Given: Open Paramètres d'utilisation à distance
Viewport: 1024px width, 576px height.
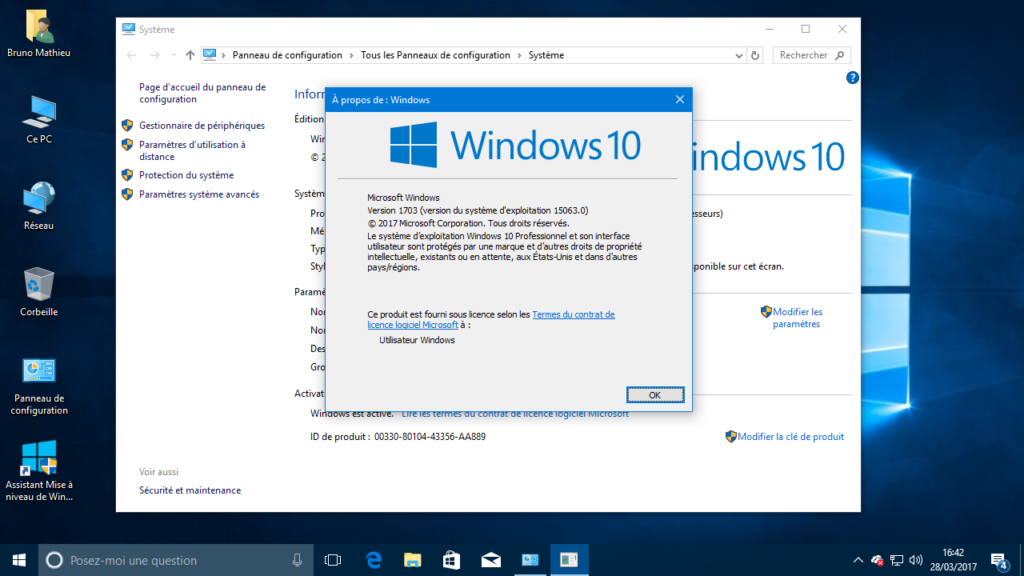Looking at the screenshot, I should click(192, 151).
